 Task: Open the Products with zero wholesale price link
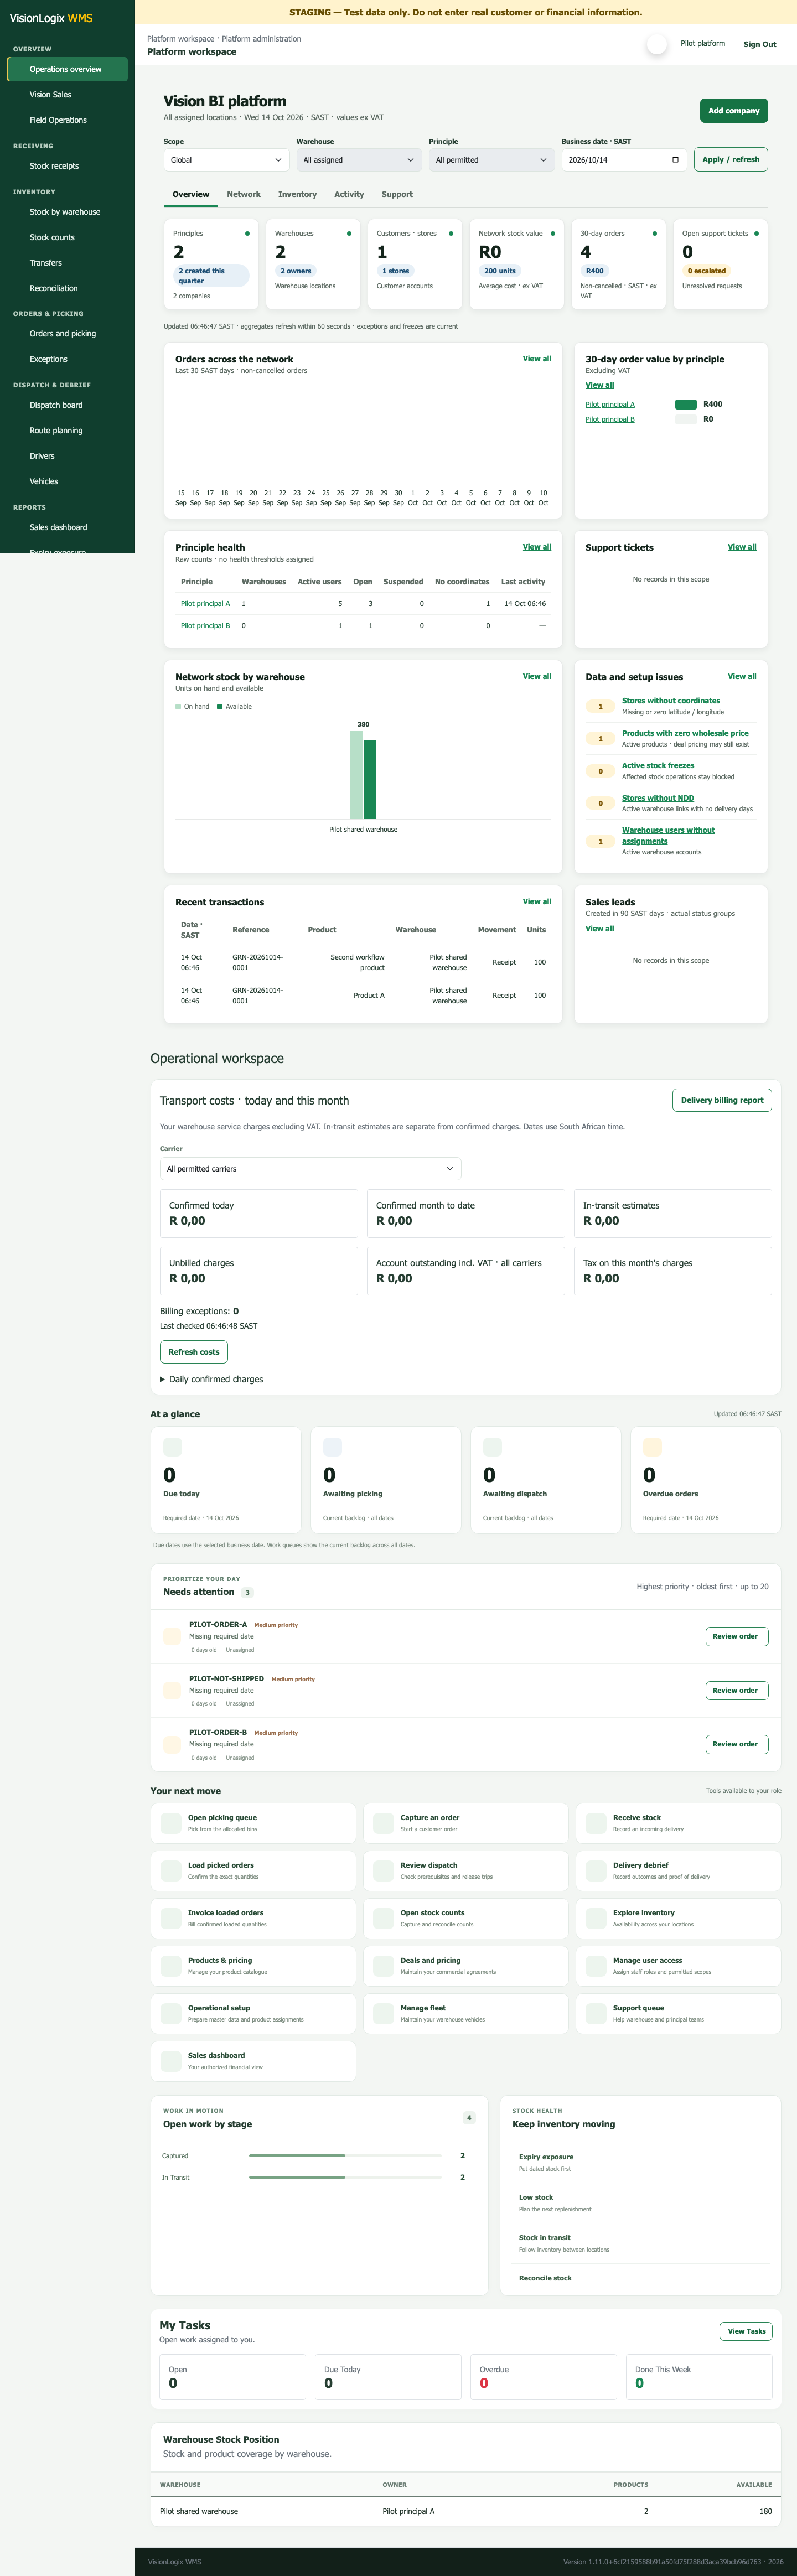[685, 733]
